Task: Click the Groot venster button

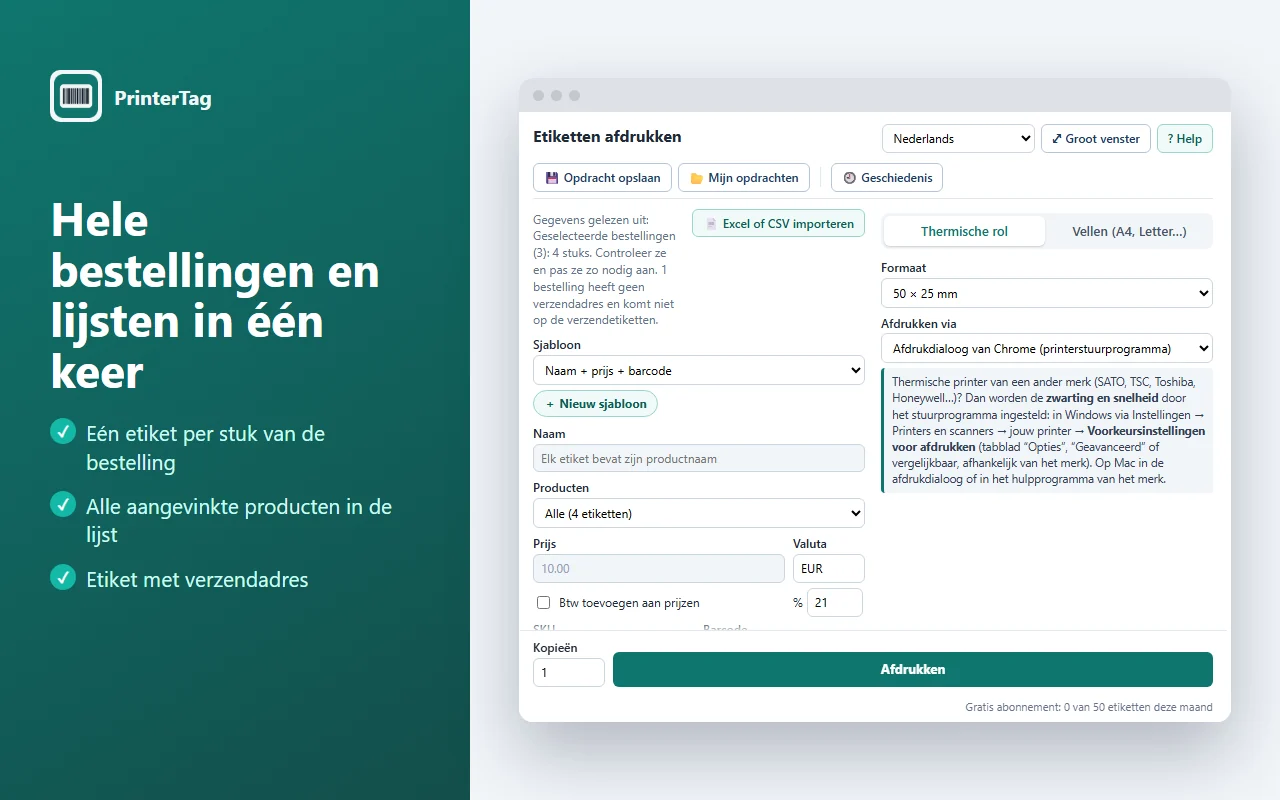Action: 1096,139
